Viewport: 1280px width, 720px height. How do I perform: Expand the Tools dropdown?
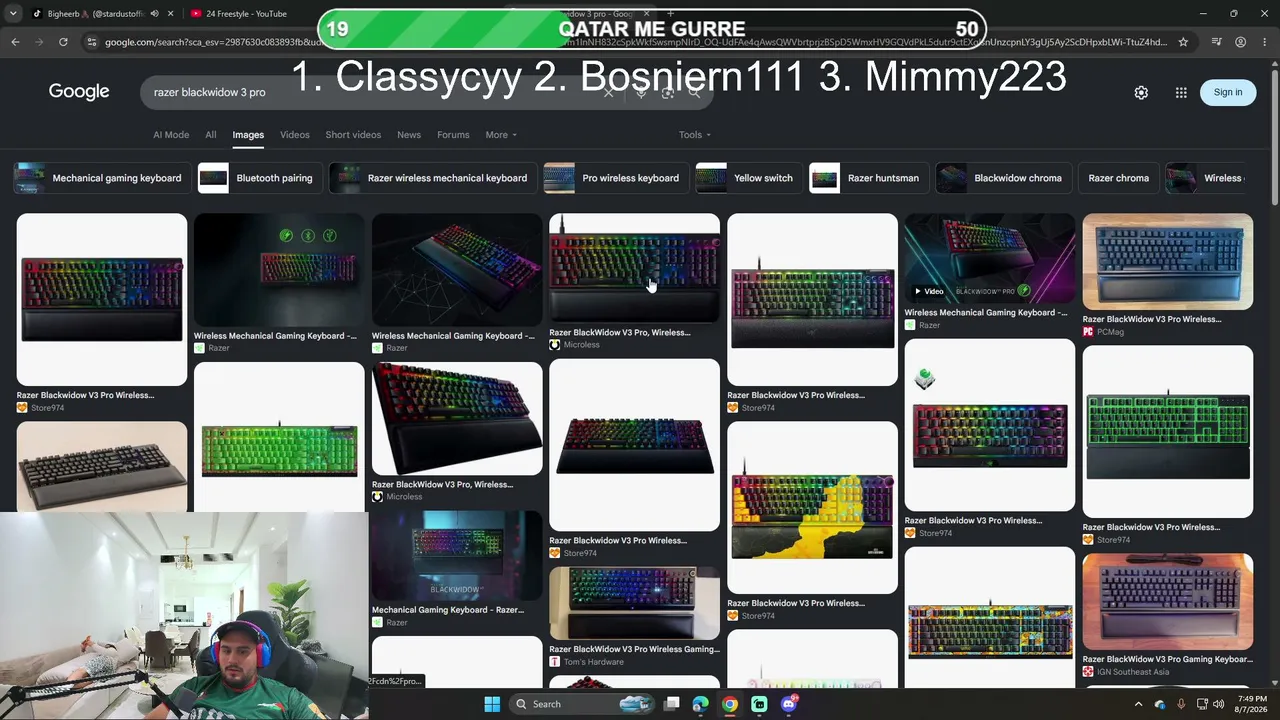pos(695,135)
